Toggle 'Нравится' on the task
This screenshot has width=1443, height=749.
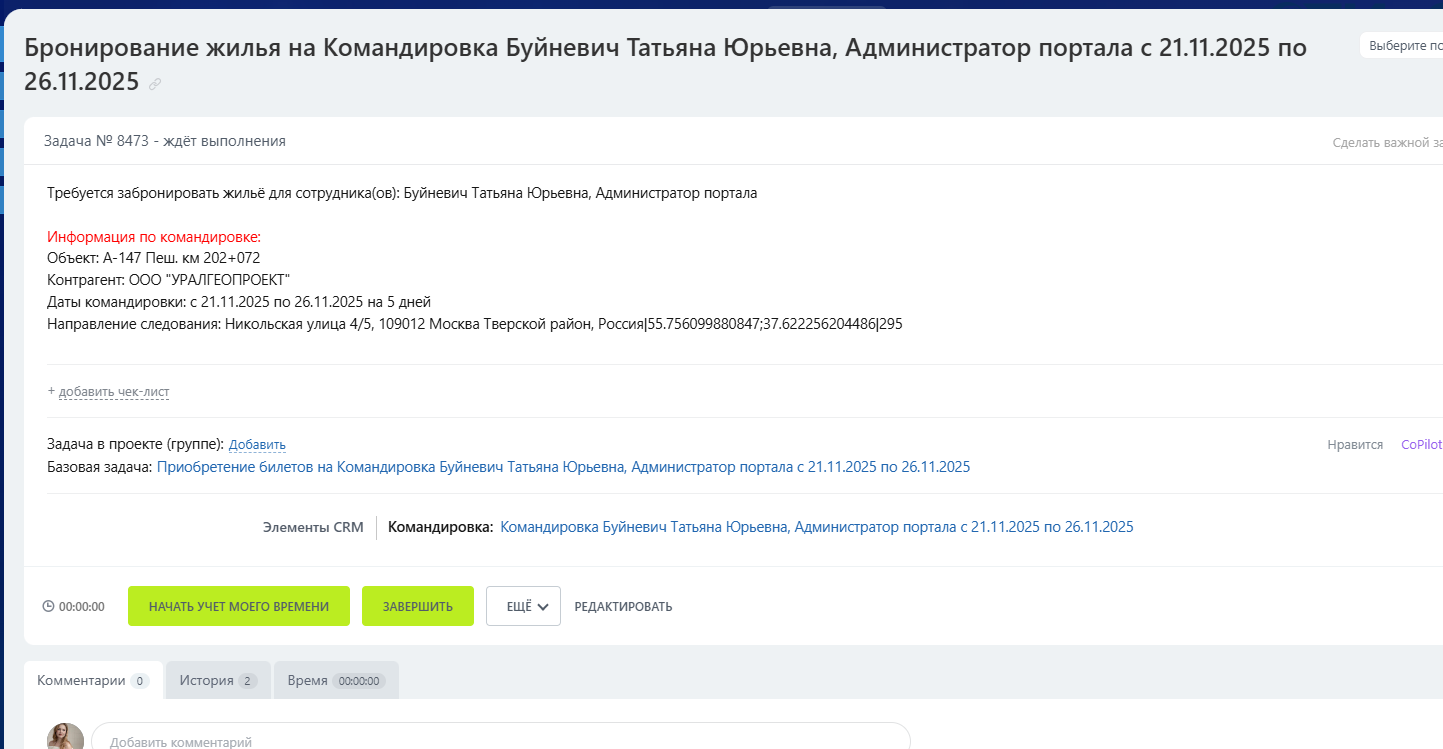click(x=1354, y=444)
